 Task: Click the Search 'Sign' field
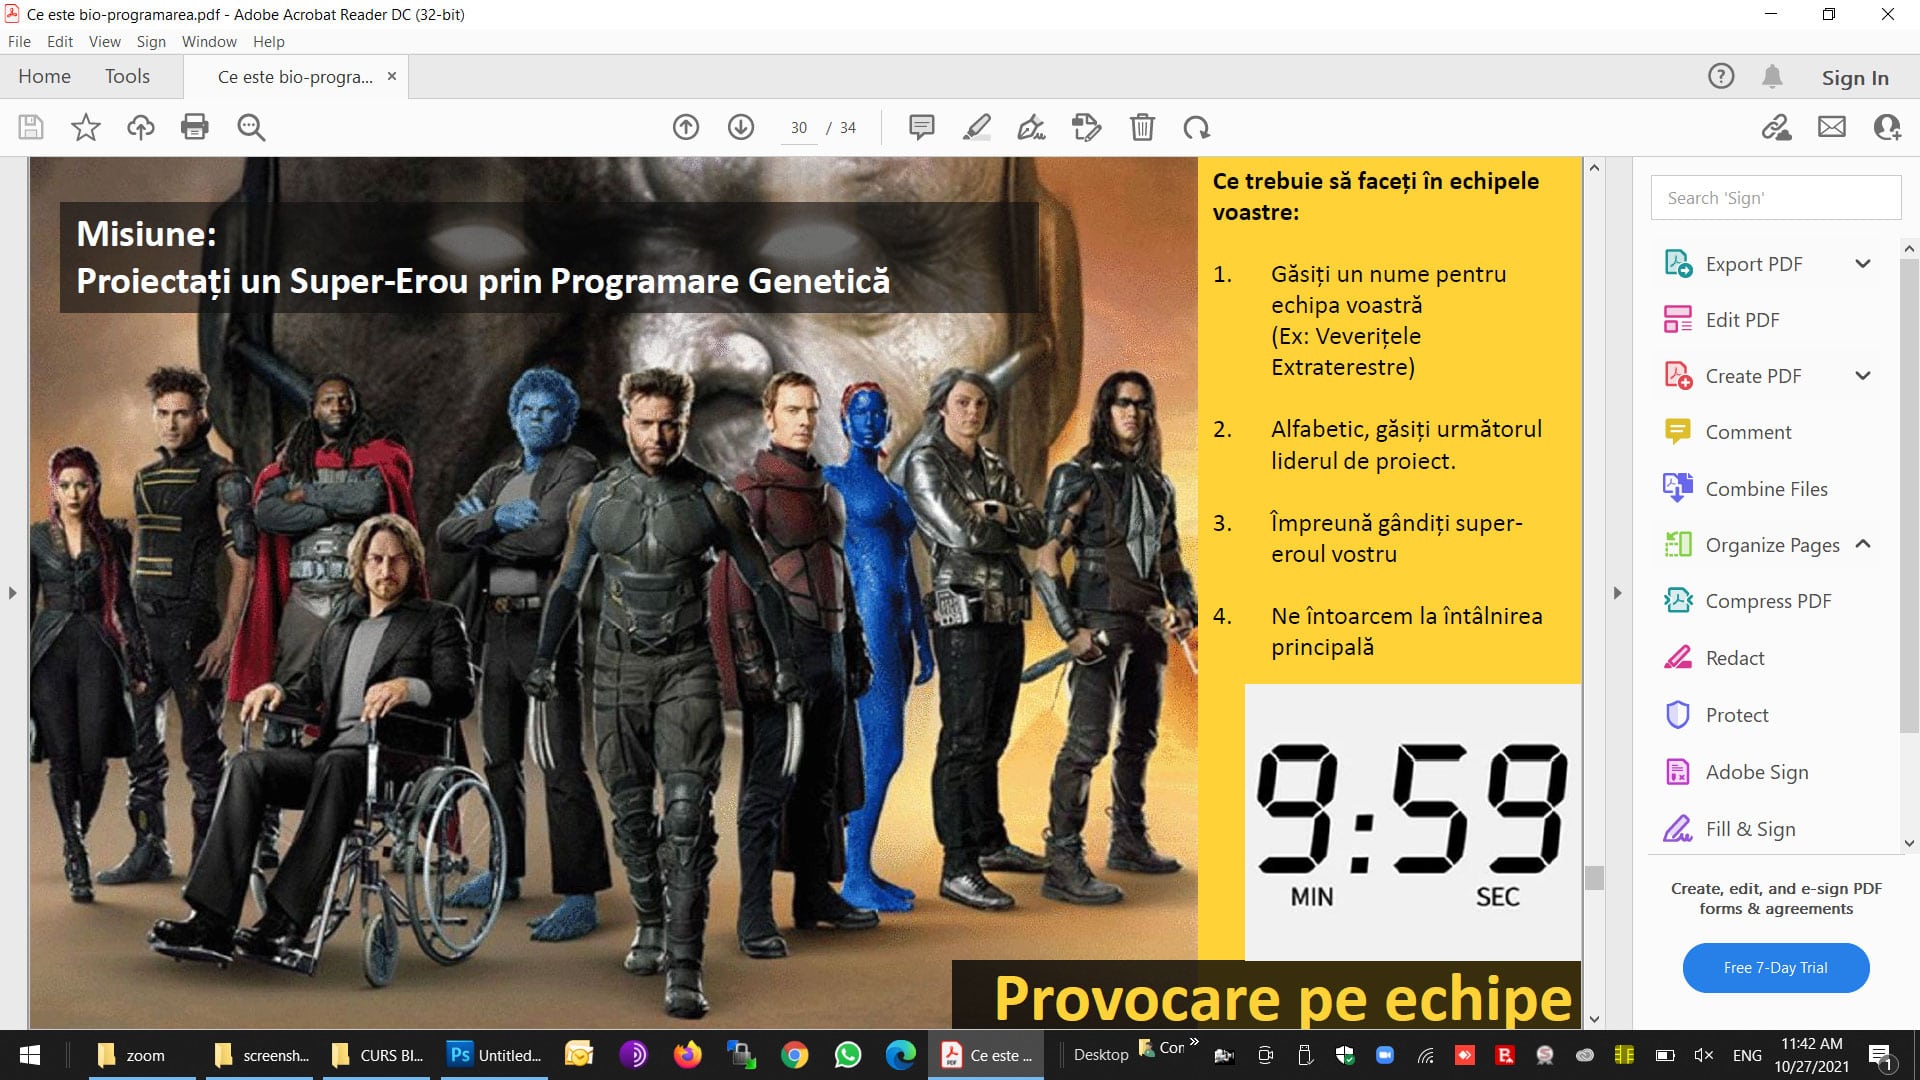1776,198
